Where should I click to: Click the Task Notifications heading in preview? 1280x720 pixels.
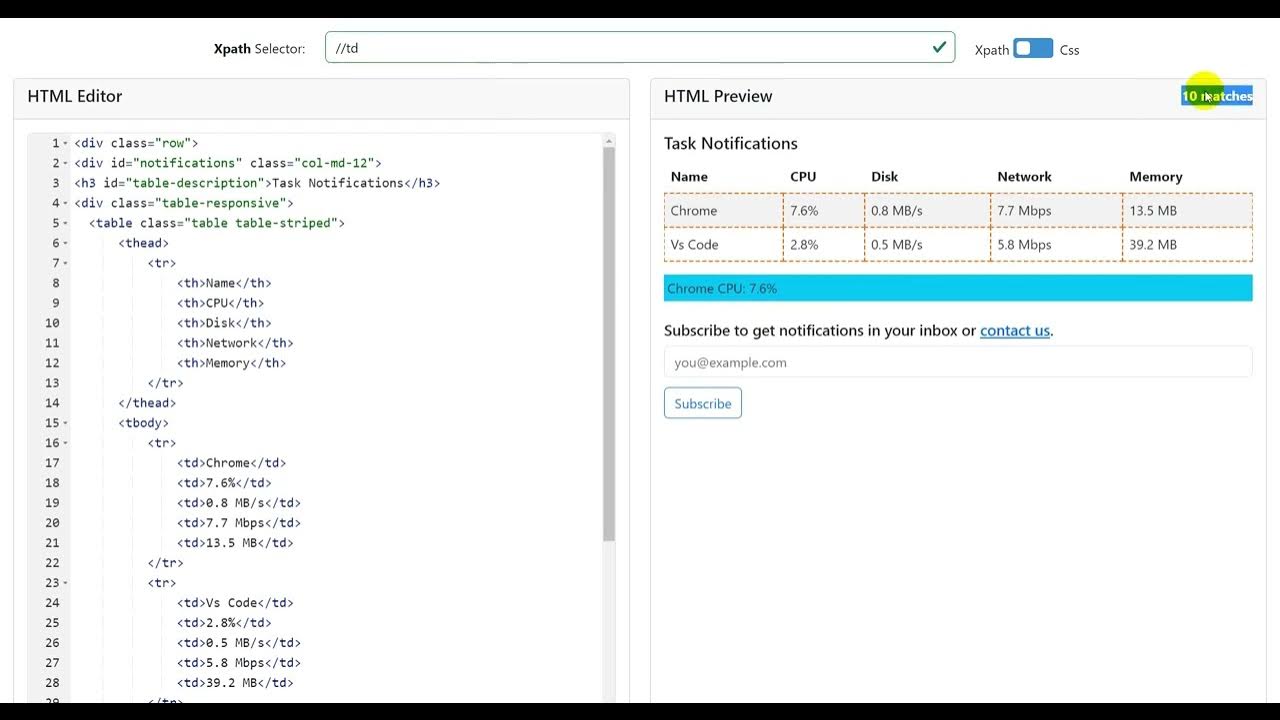click(x=731, y=143)
